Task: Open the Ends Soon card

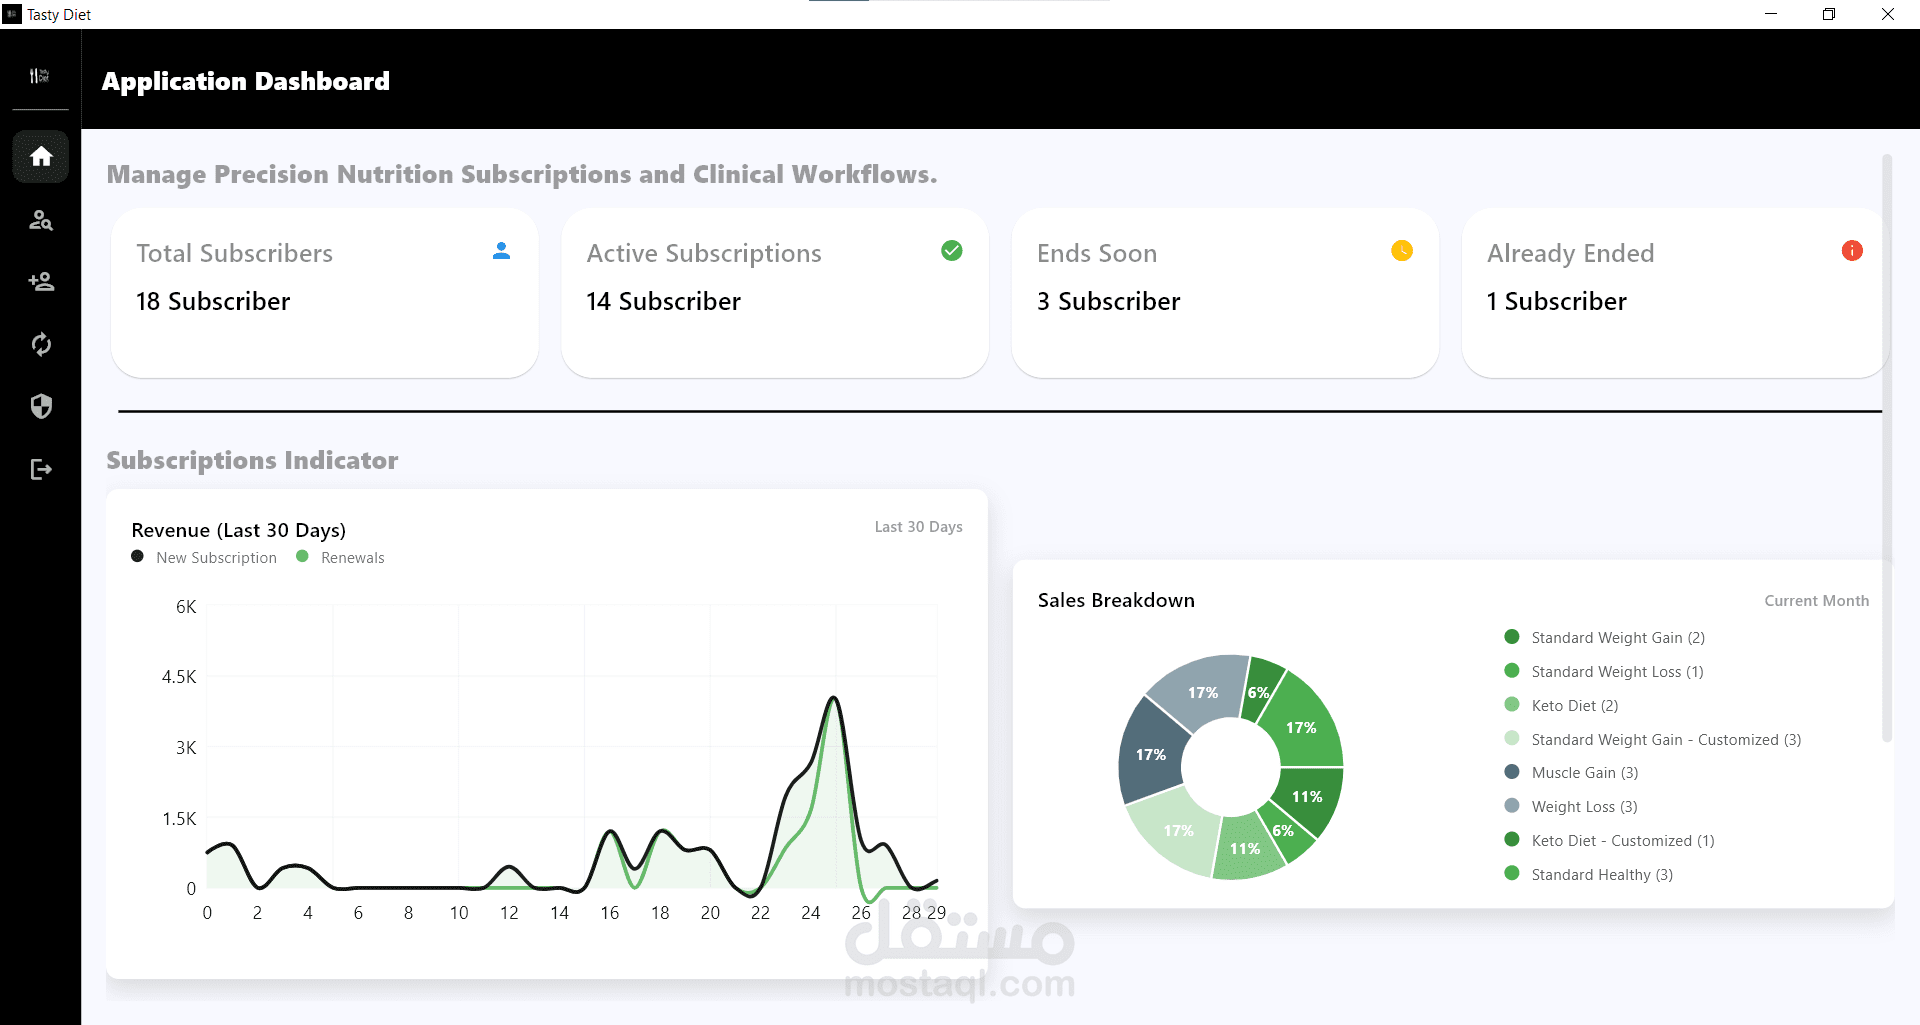Action: tap(1225, 293)
